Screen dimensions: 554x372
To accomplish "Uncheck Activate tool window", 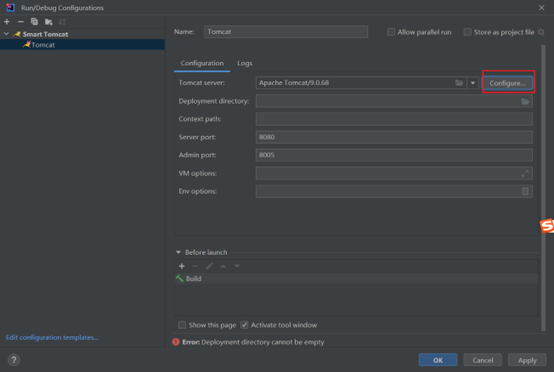I will coord(244,325).
